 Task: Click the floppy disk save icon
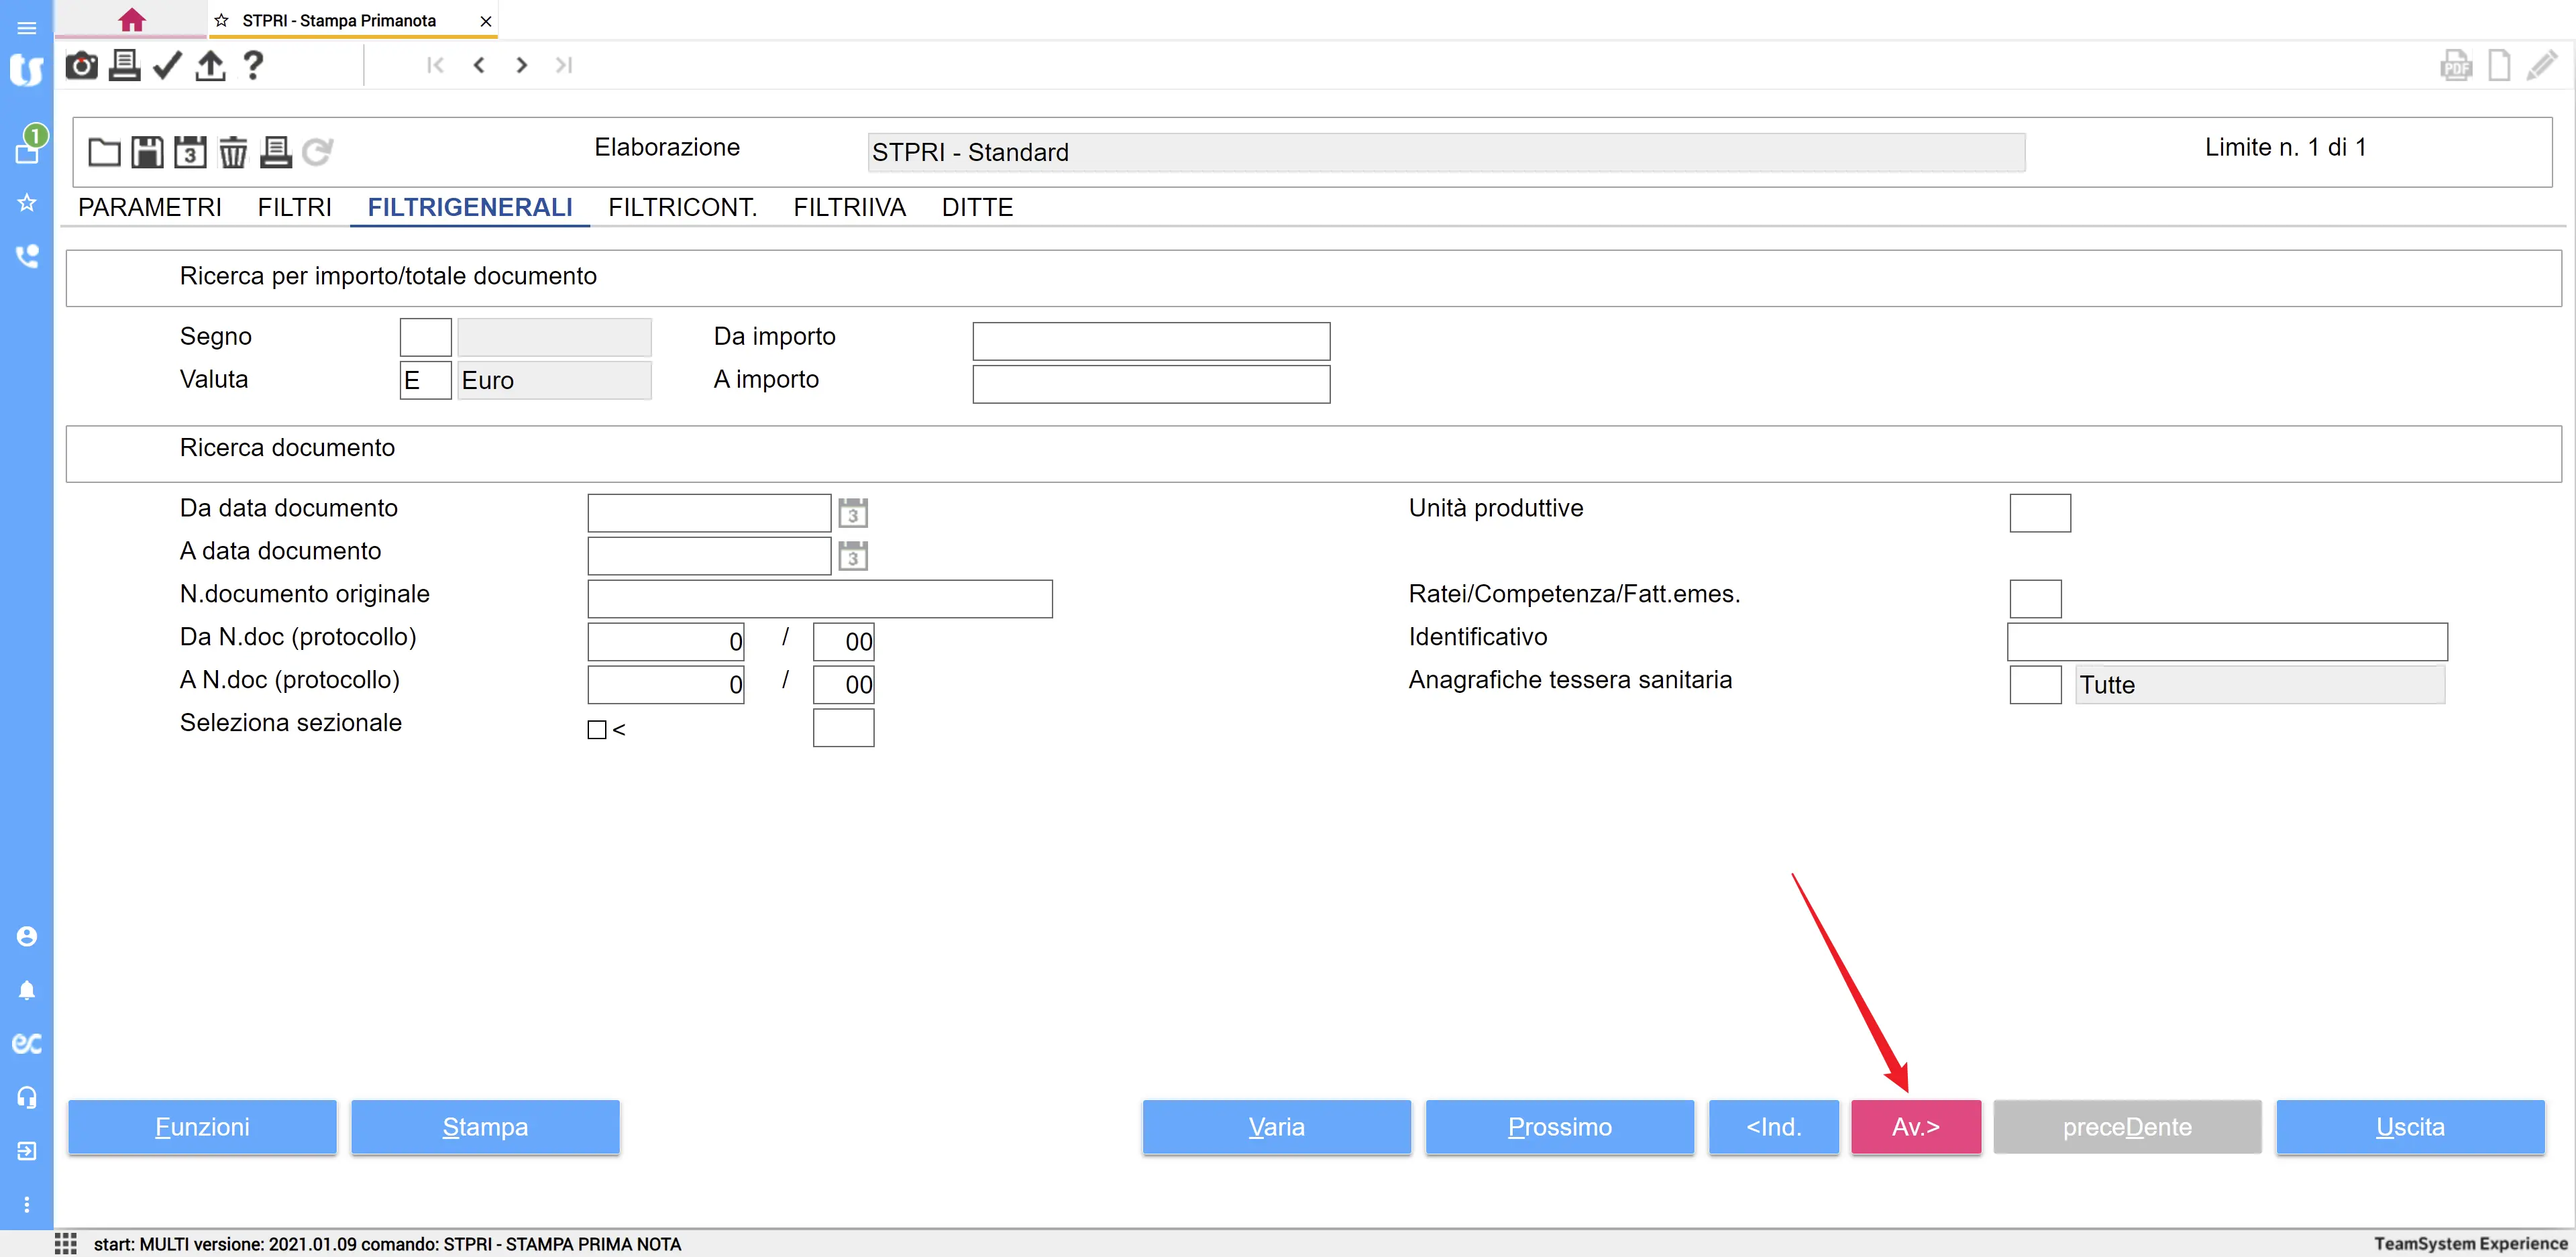[147, 152]
